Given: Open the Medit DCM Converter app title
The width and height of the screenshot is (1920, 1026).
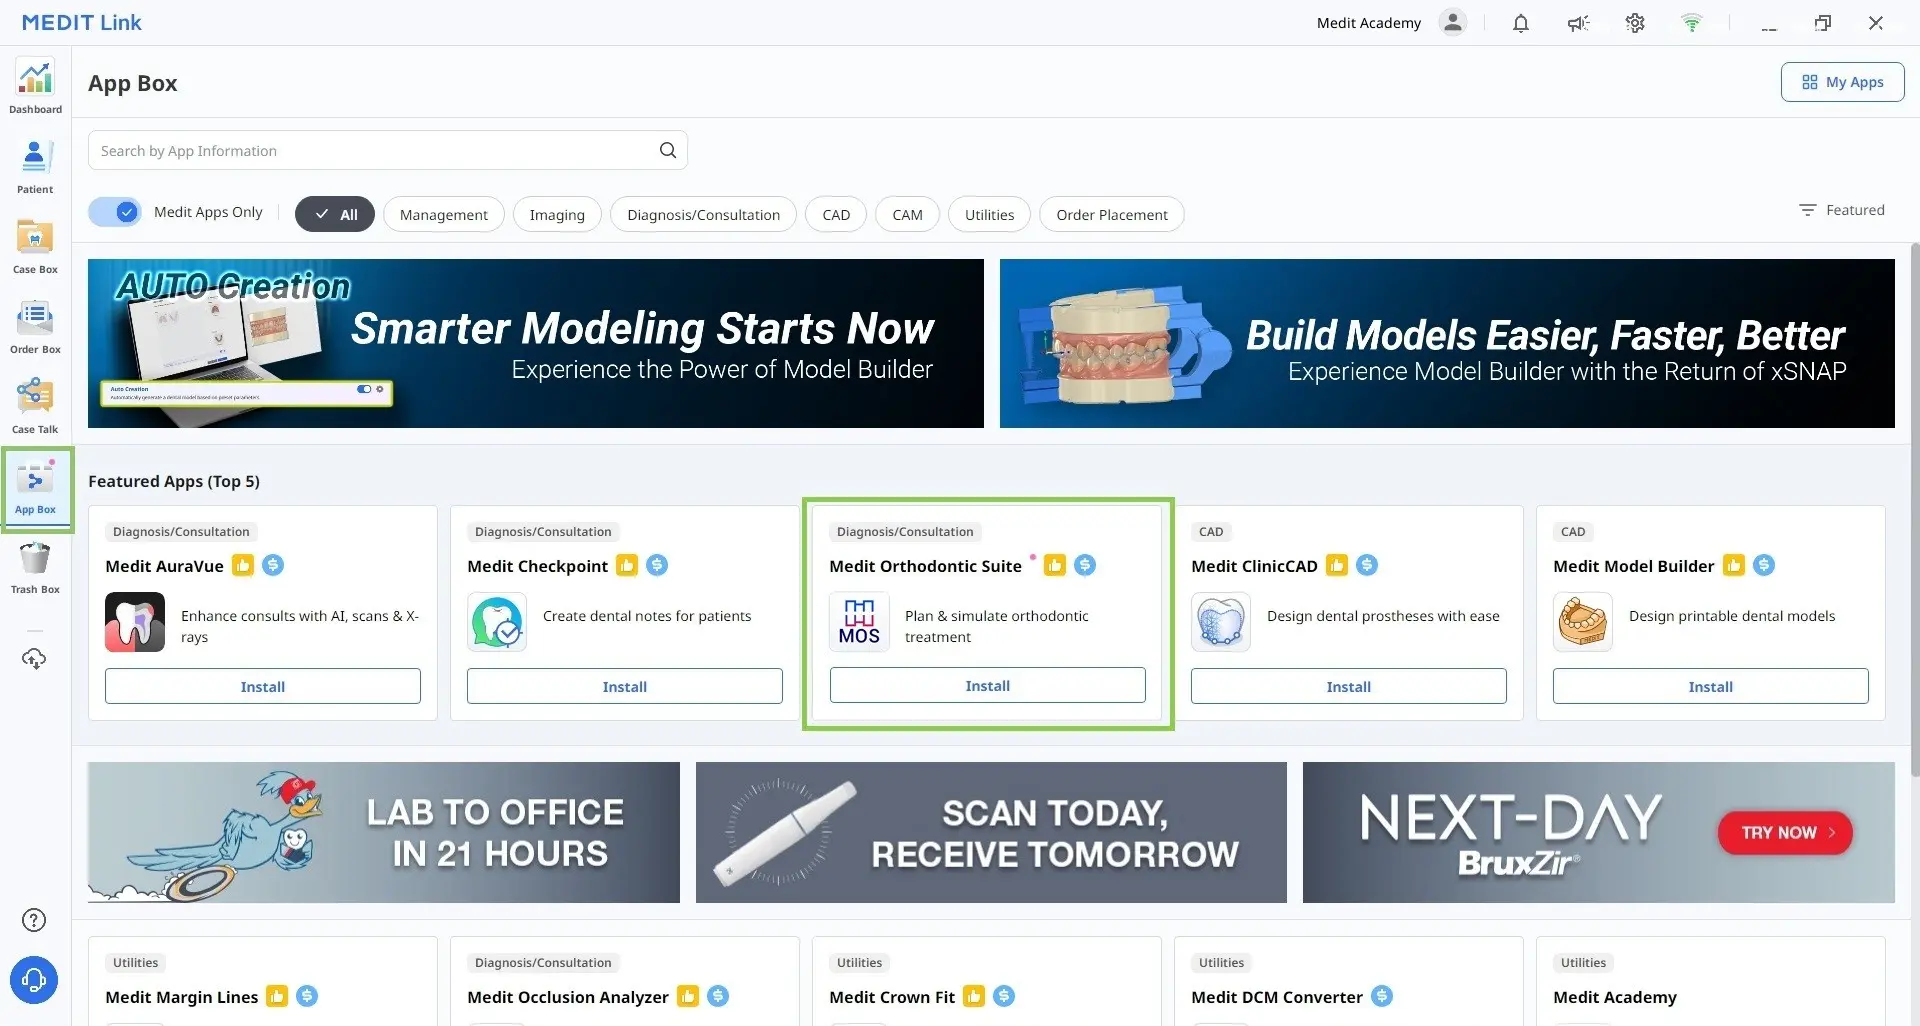Looking at the screenshot, I should tap(1277, 997).
